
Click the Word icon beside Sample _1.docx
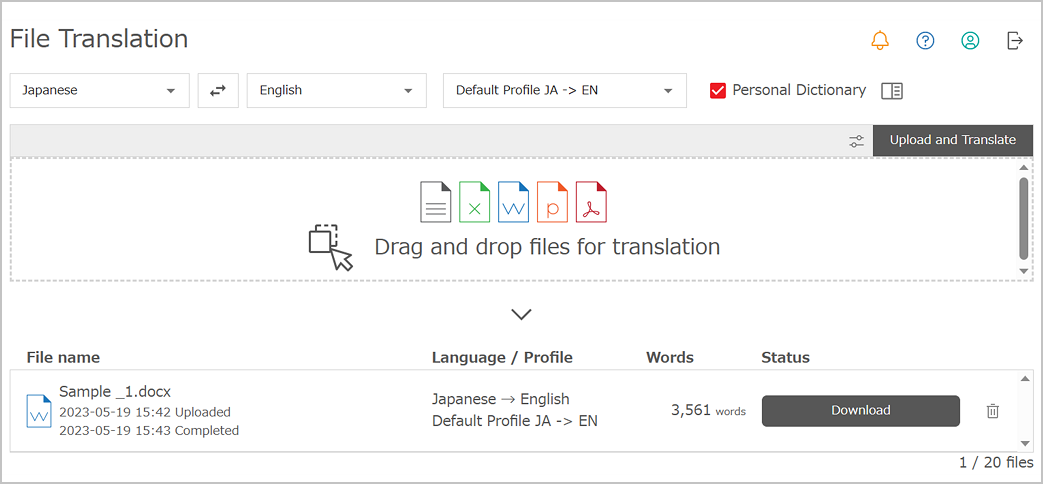pyautogui.click(x=39, y=411)
